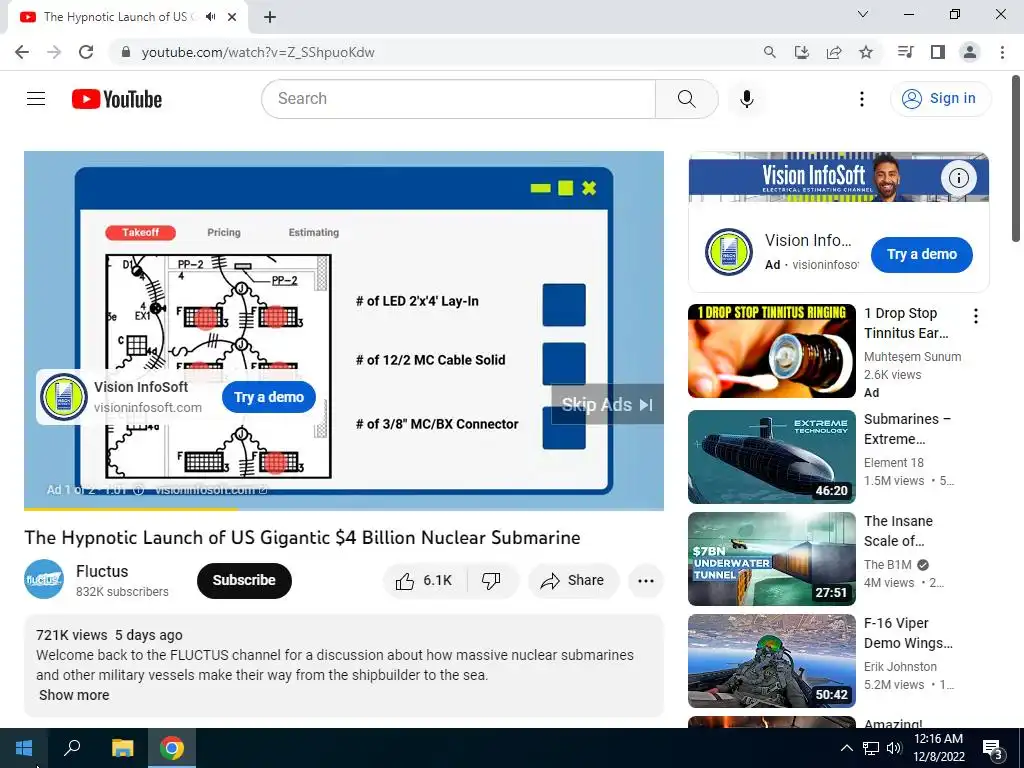Open the volume control in tray
Image resolution: width=1024 pixels, height=768 pixels.
click(x=894, y=748)
